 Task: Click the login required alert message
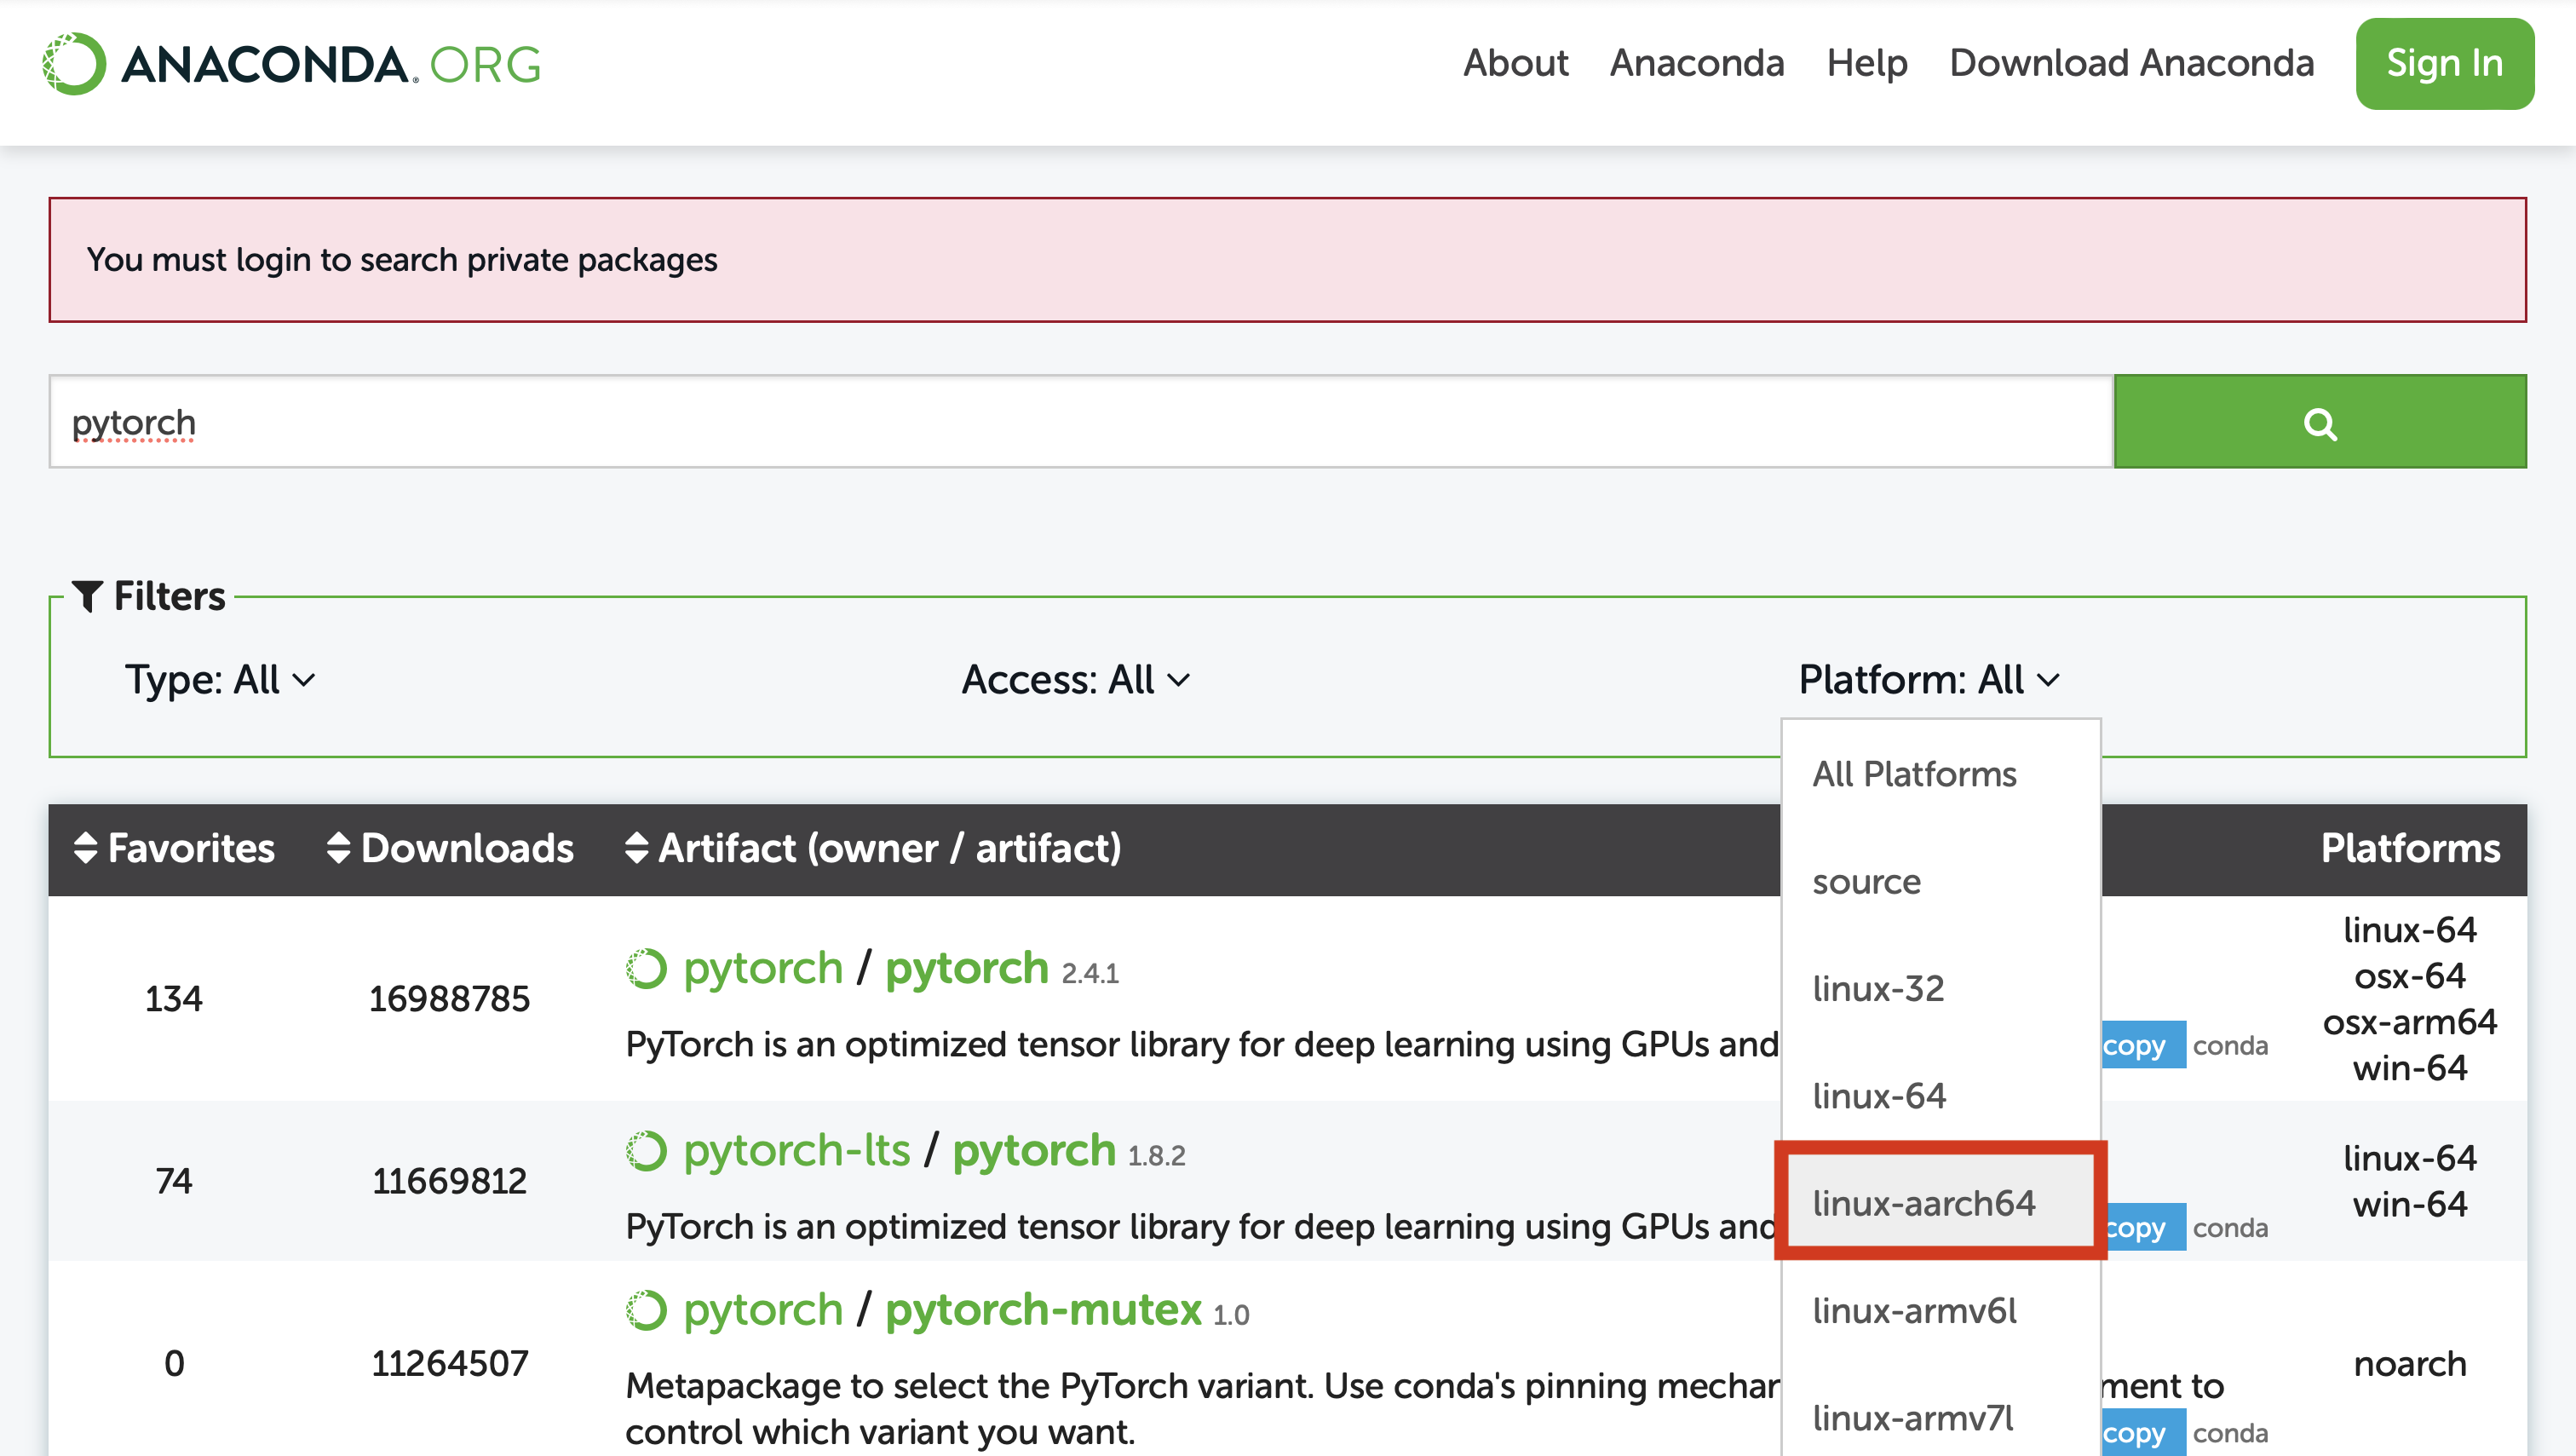tap(1287, 260)
